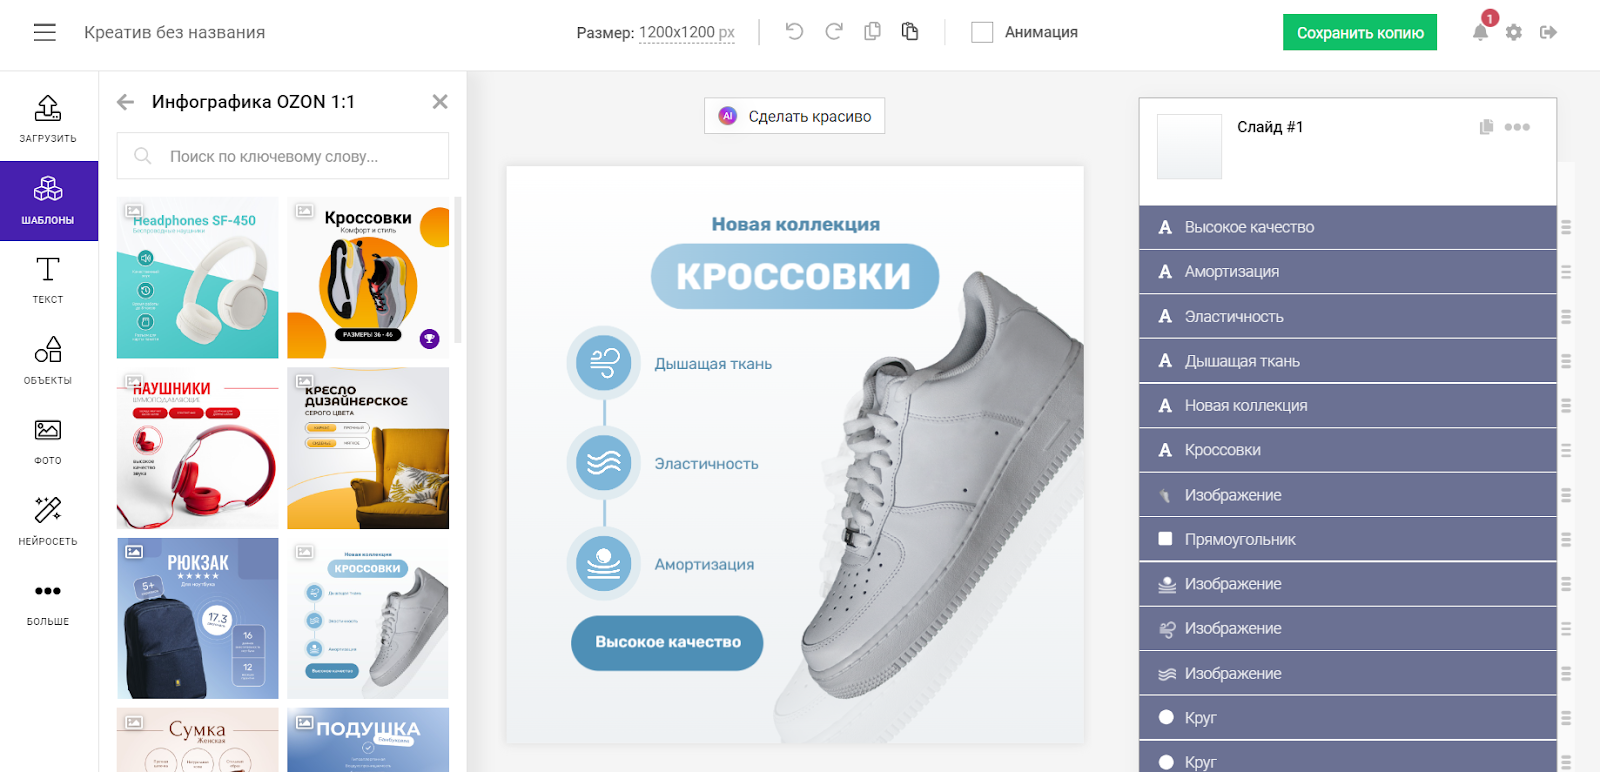Viewport: 1600px width, 772px height.
Task: Click Слайд #1 thumbnail preview
Action: coord(1189,147)
